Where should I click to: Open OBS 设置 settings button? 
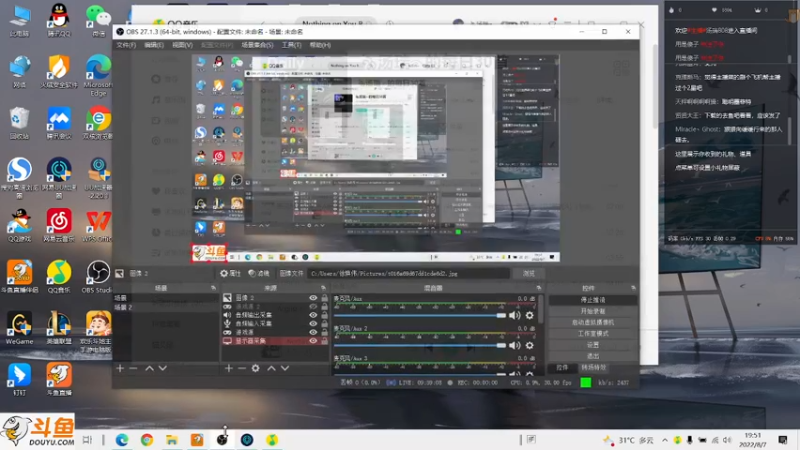point(592,345)
